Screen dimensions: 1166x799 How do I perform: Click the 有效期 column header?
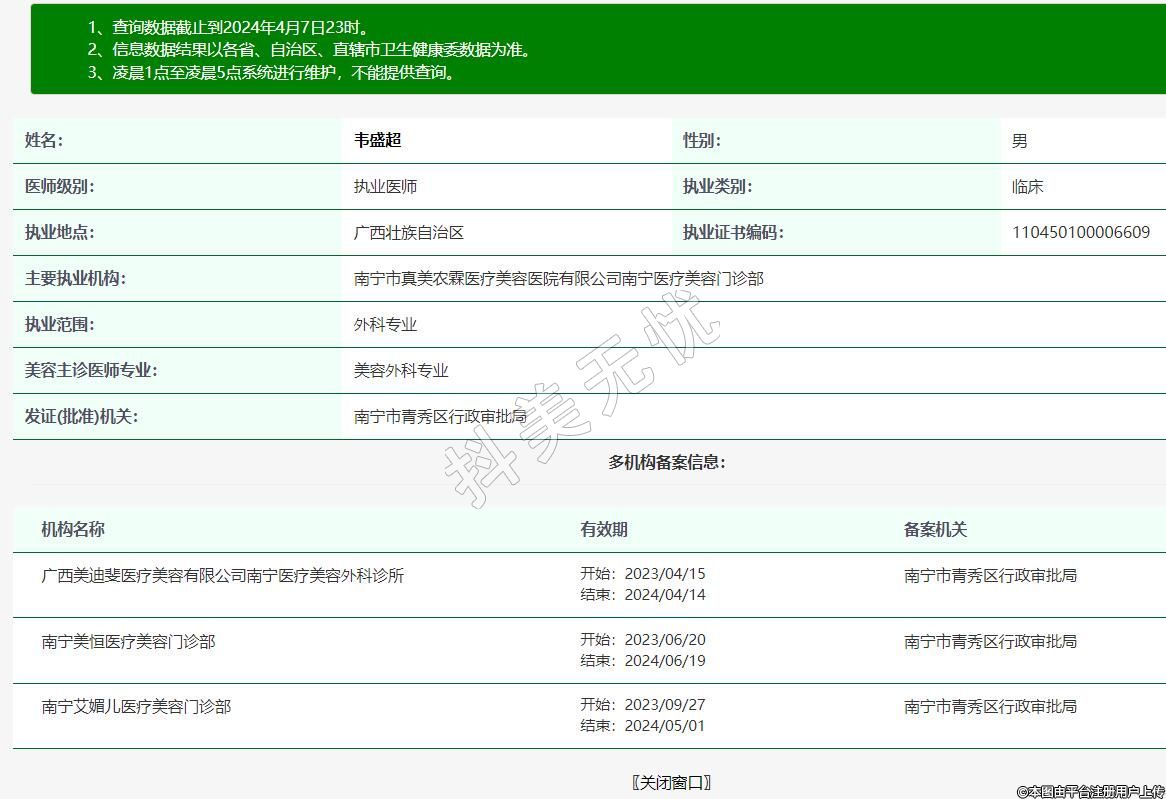pyautogui.click(x=604, y=530)
